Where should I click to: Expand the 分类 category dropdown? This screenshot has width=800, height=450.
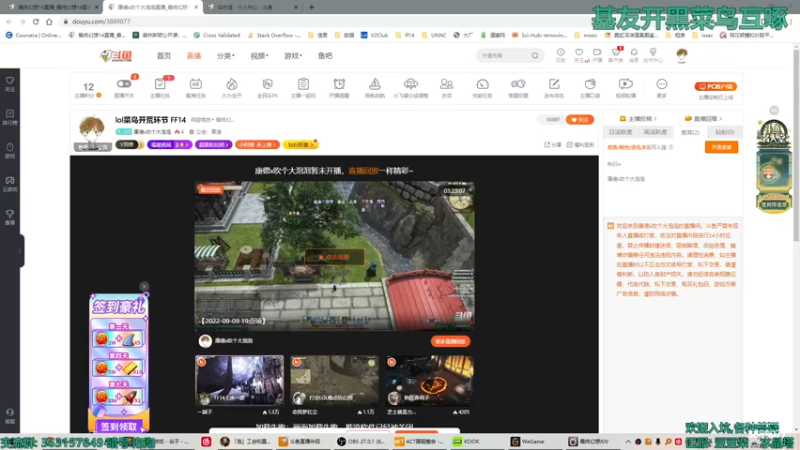(226, 56)
